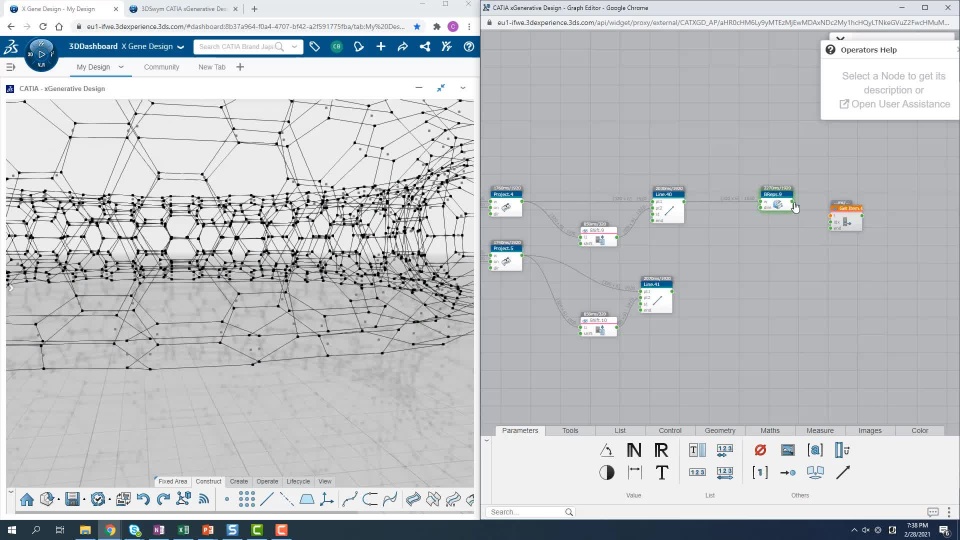Select the Point grid pattern tool

247,499
